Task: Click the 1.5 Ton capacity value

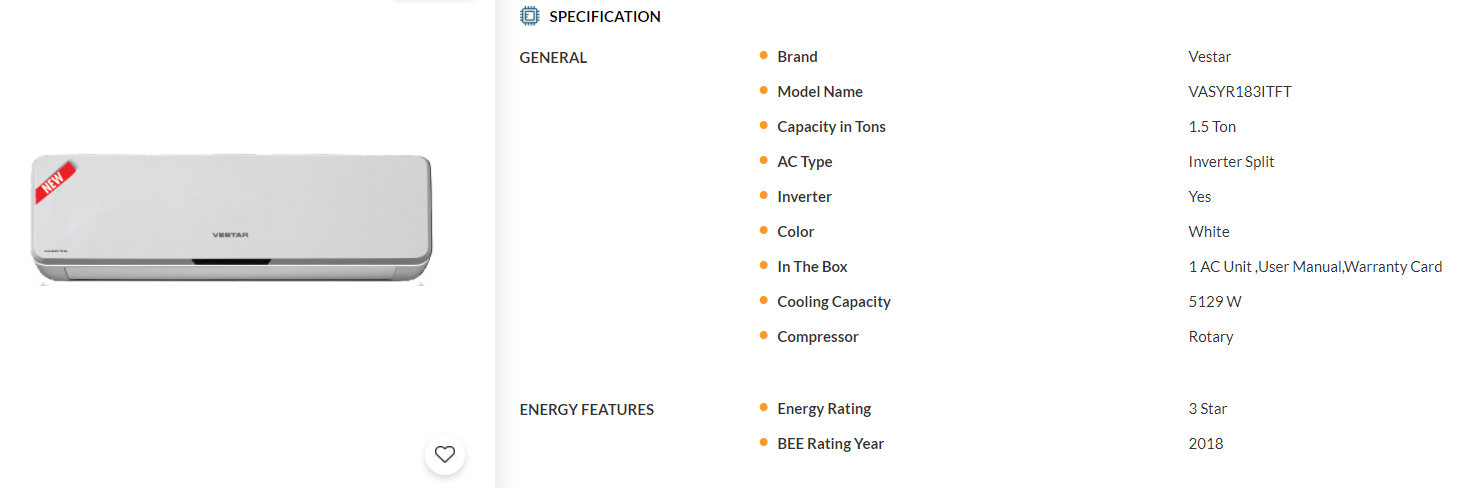Action: point(1212,127)
